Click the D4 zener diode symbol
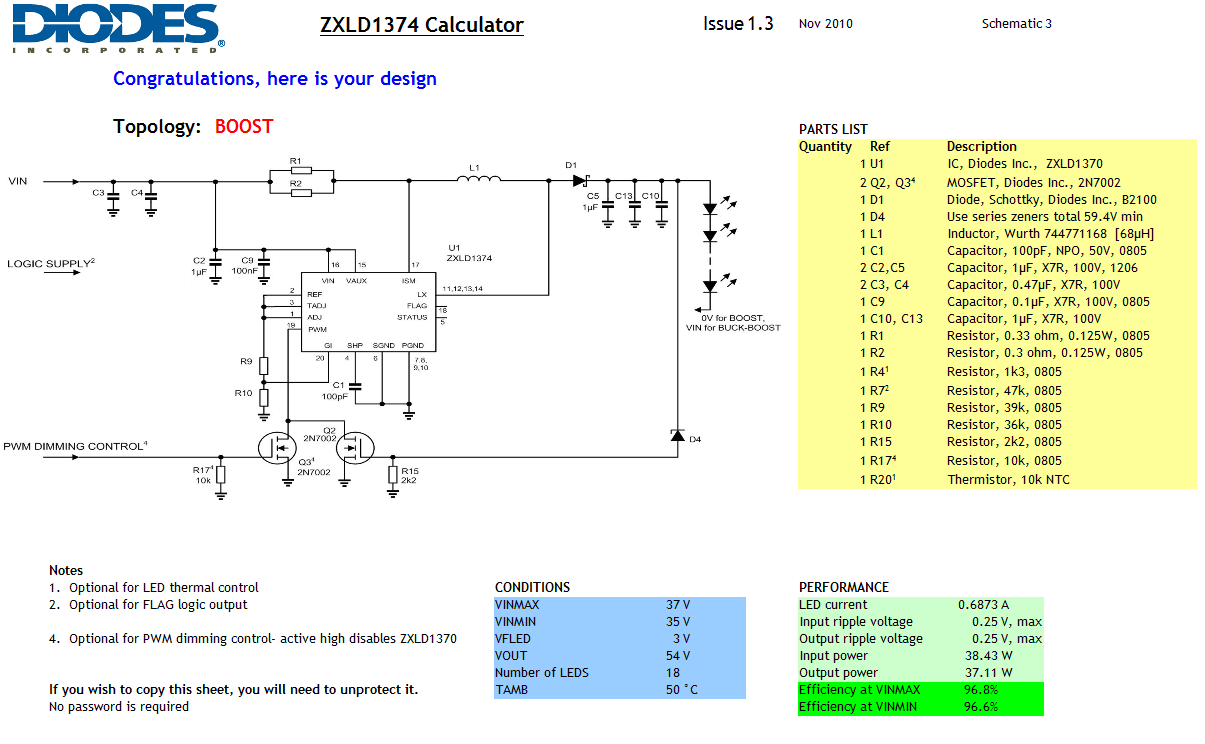This screenshot has height=744, width=1205. (x=677, y=435)
